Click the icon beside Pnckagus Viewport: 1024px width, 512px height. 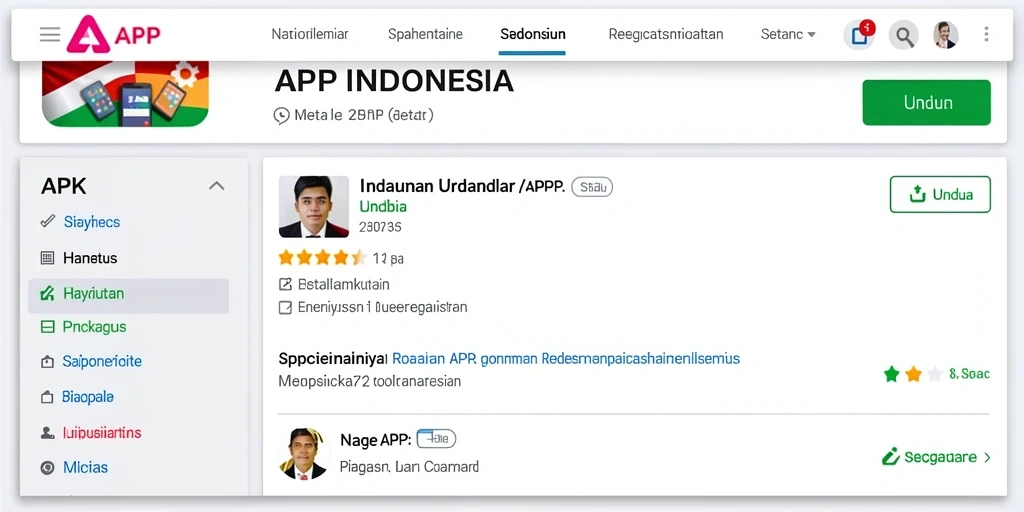pos(48,327)
